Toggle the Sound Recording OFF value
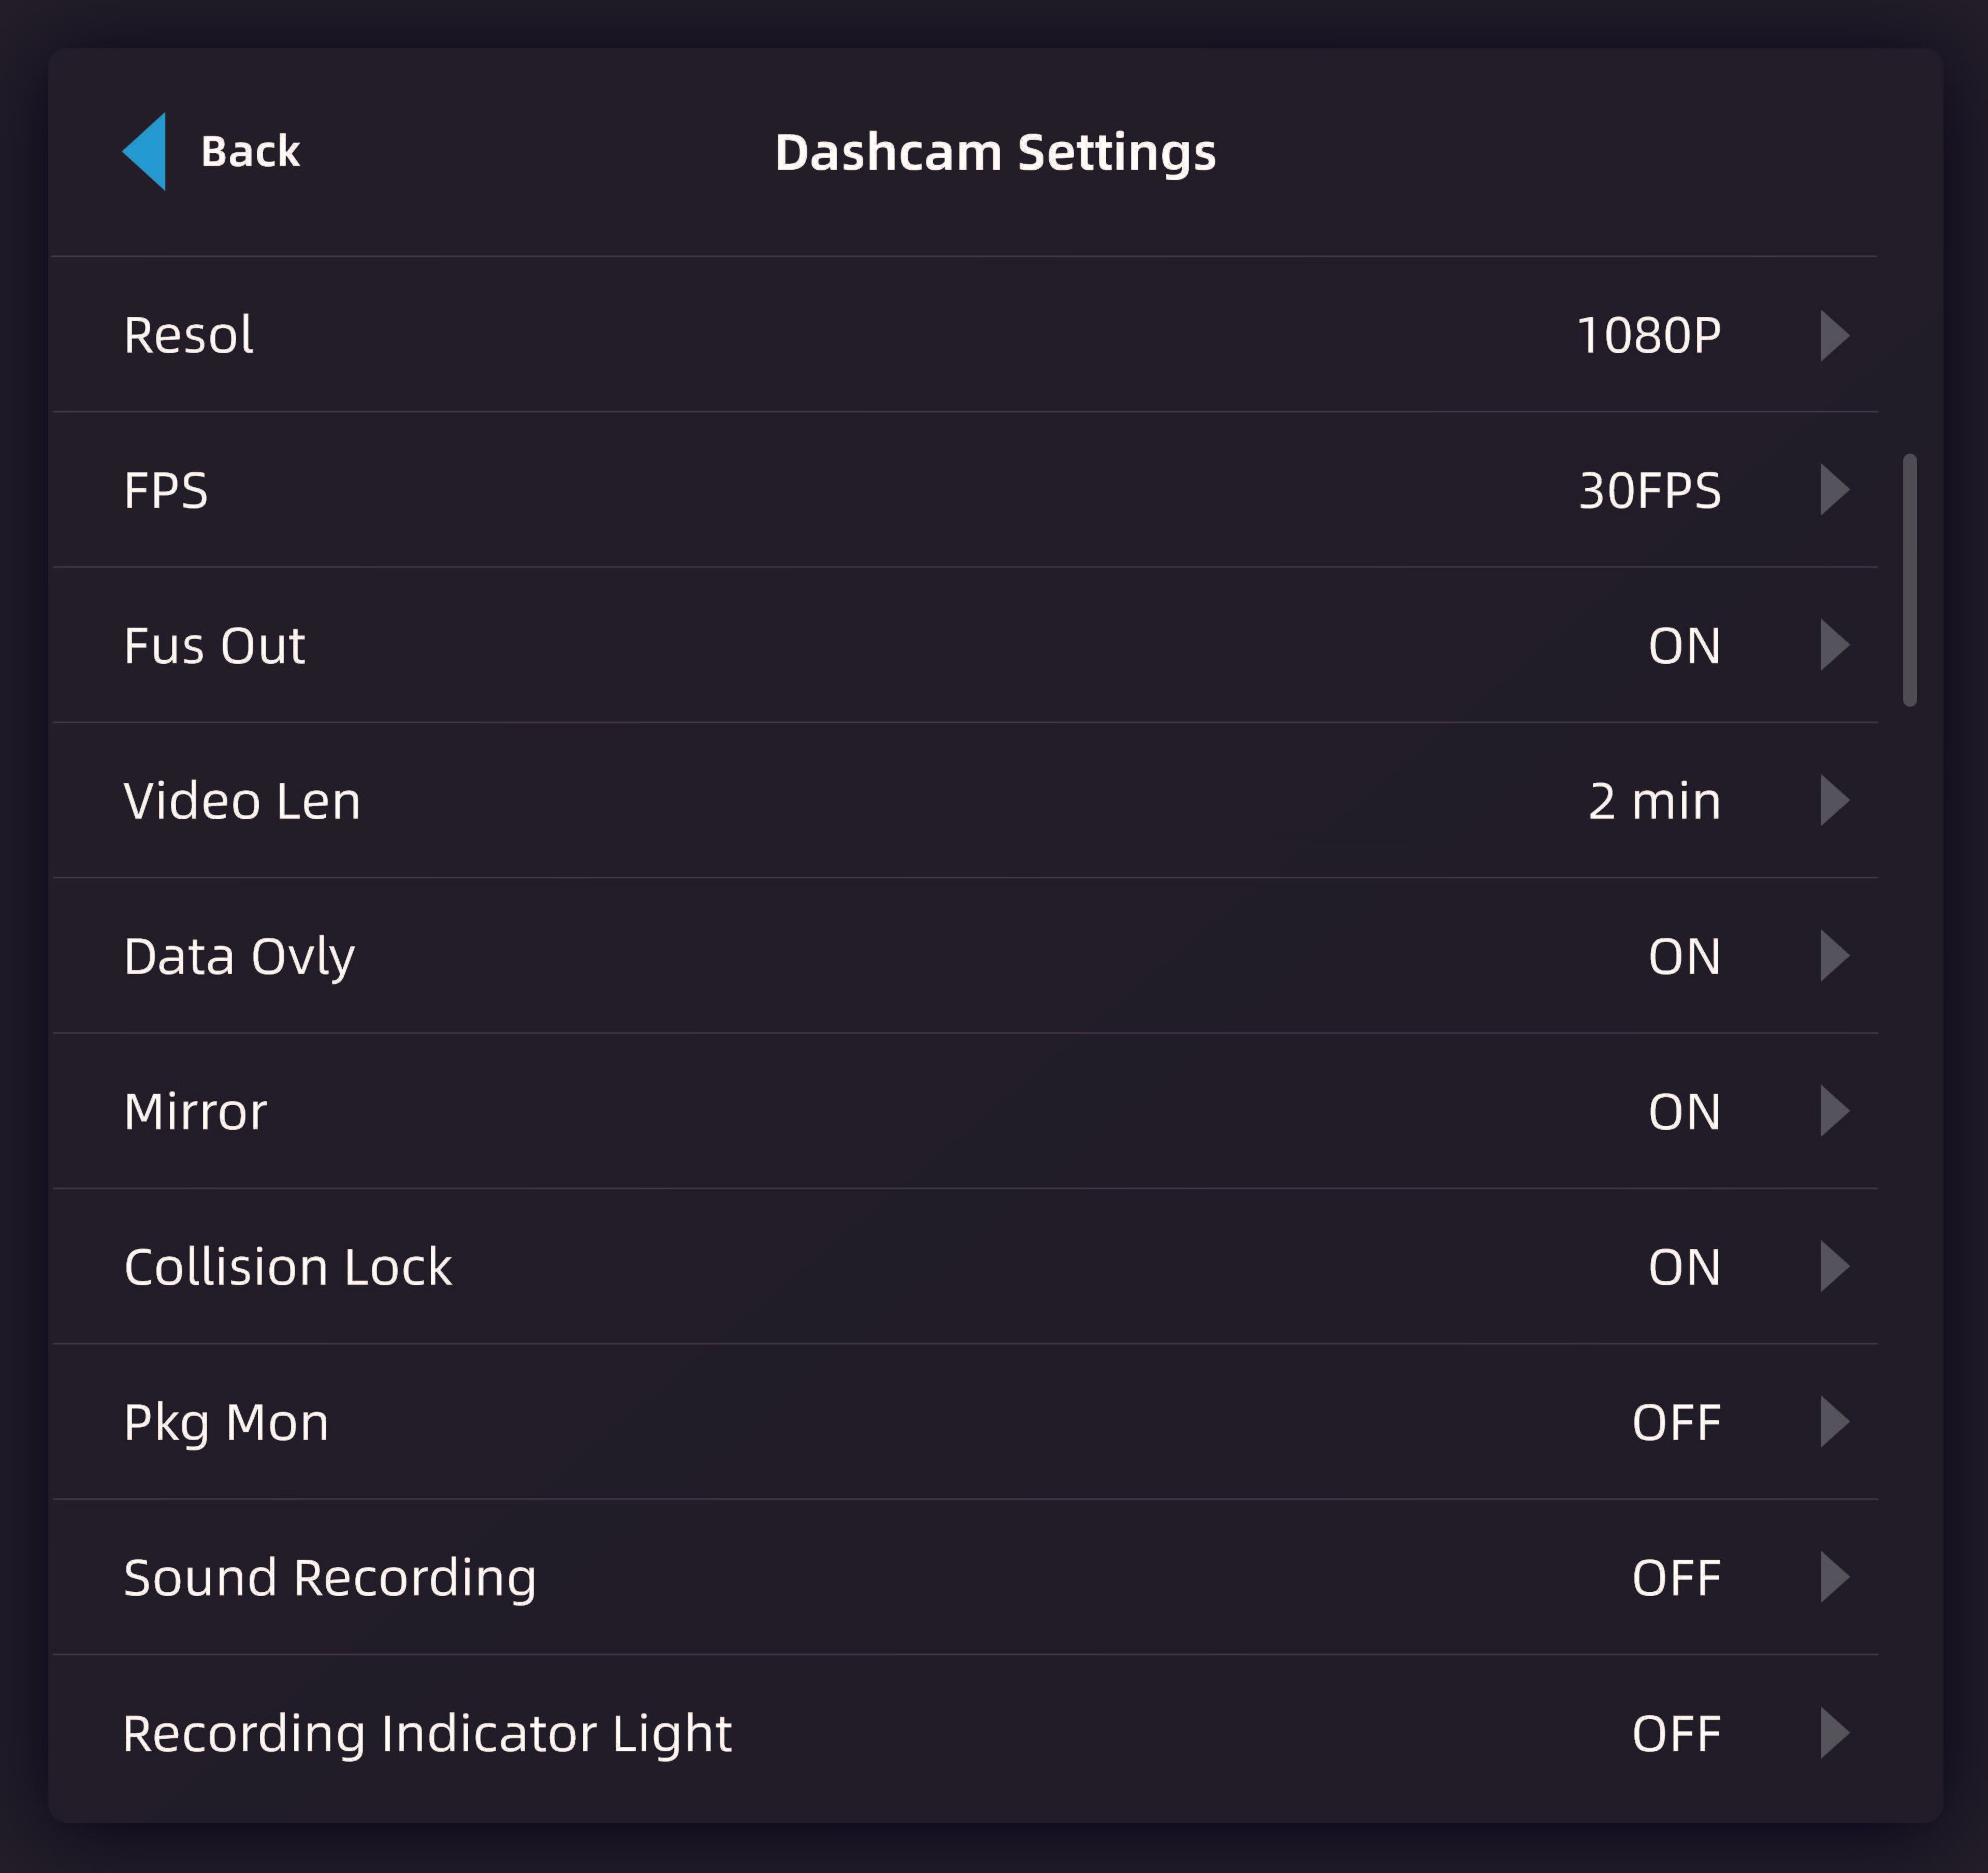Image resolution: width=1988 pixels, height=1873 pixels. point(1676,1578)
